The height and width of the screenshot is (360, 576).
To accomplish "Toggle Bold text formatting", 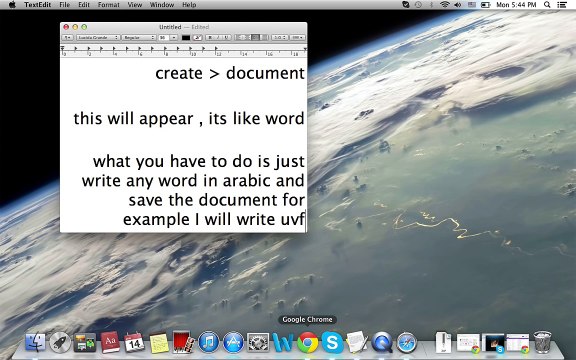I will pyautogui.click(x=210, y=37).
